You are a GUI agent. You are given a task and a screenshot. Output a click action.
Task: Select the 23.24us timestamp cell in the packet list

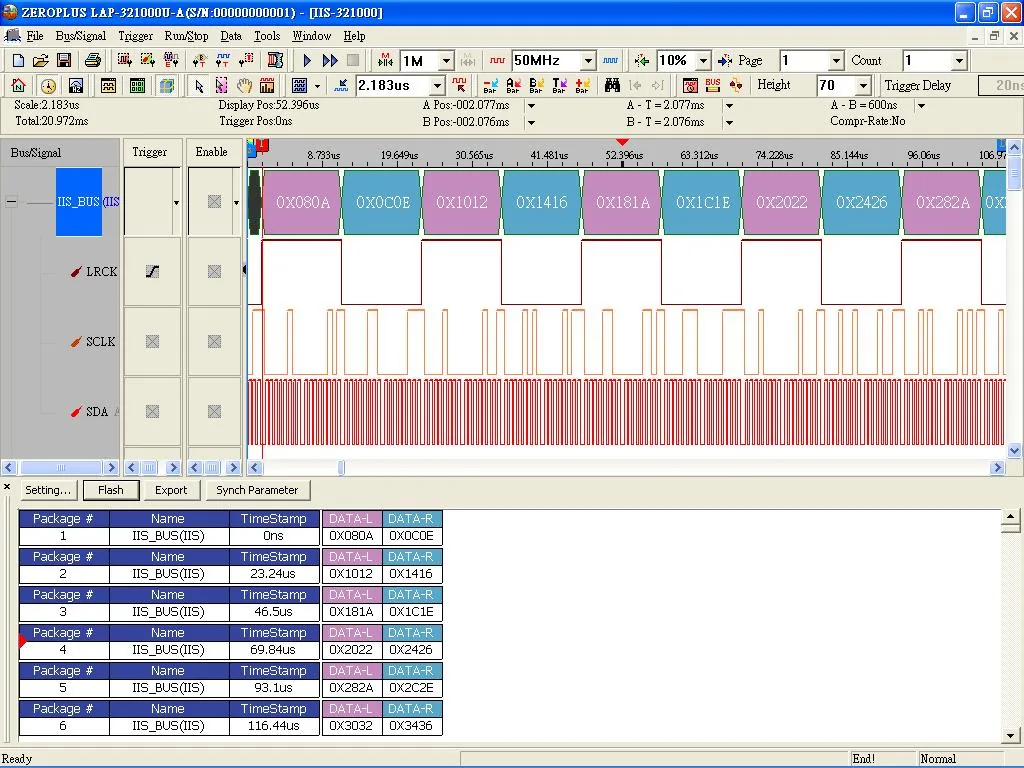(x=273, y=574)
